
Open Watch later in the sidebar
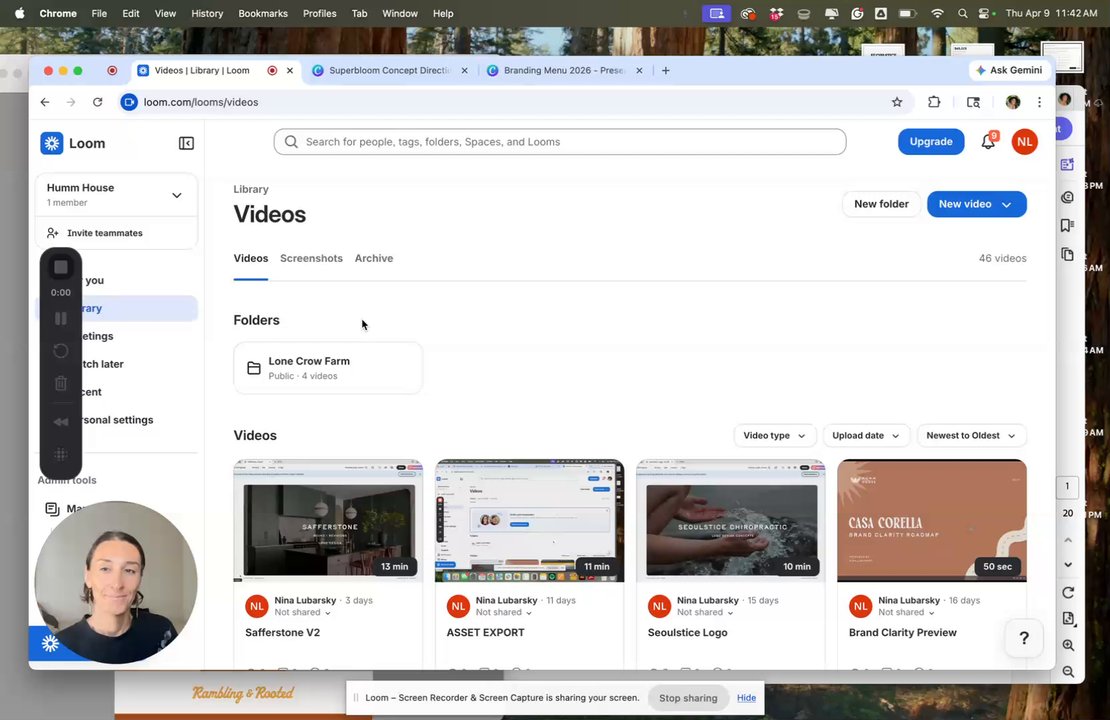[103, 364]
